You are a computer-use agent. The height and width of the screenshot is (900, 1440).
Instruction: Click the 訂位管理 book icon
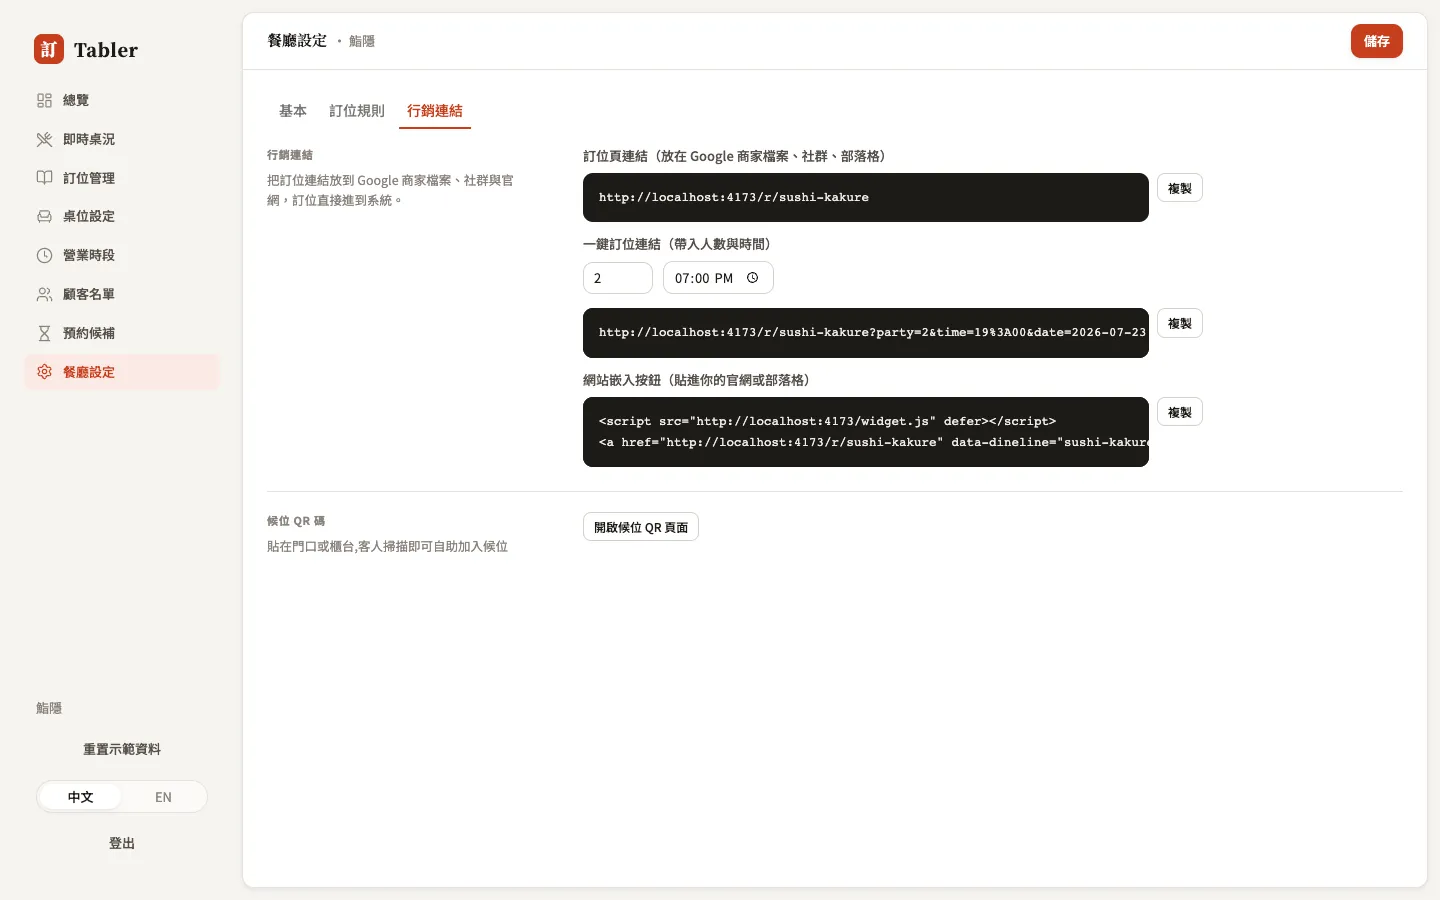(x=44, y=178)
